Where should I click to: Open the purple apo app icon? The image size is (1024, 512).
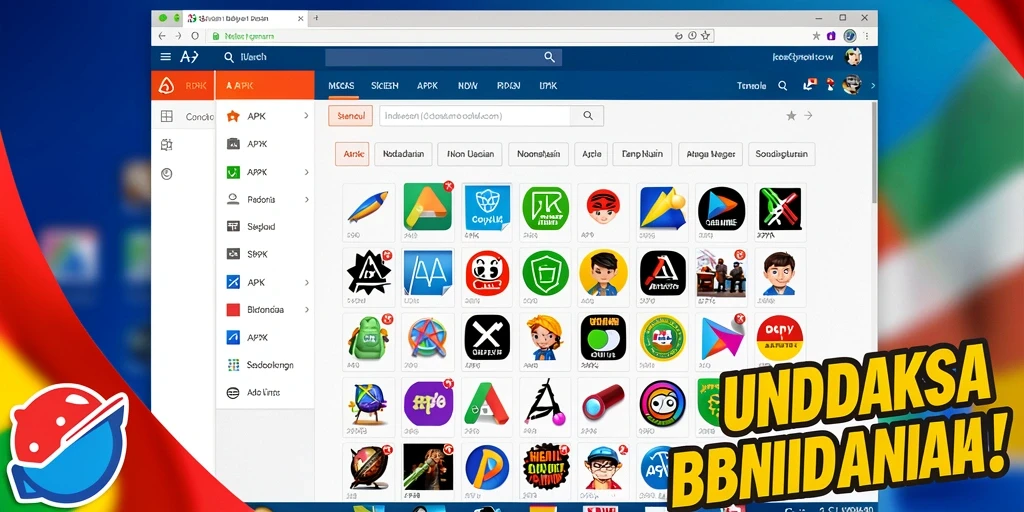click(428, 403)
